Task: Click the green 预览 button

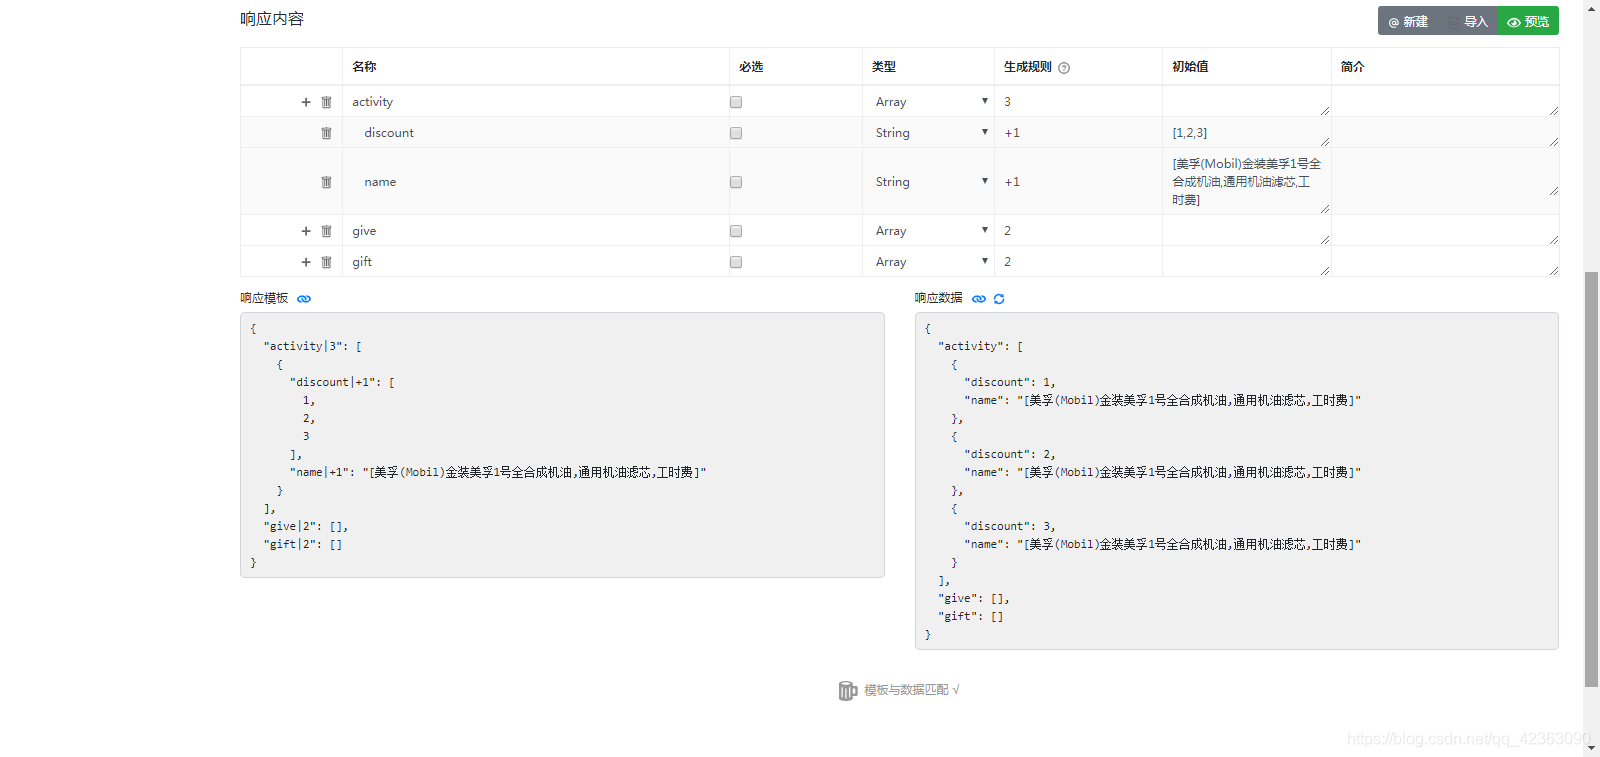Action: tap(1528, 21)
